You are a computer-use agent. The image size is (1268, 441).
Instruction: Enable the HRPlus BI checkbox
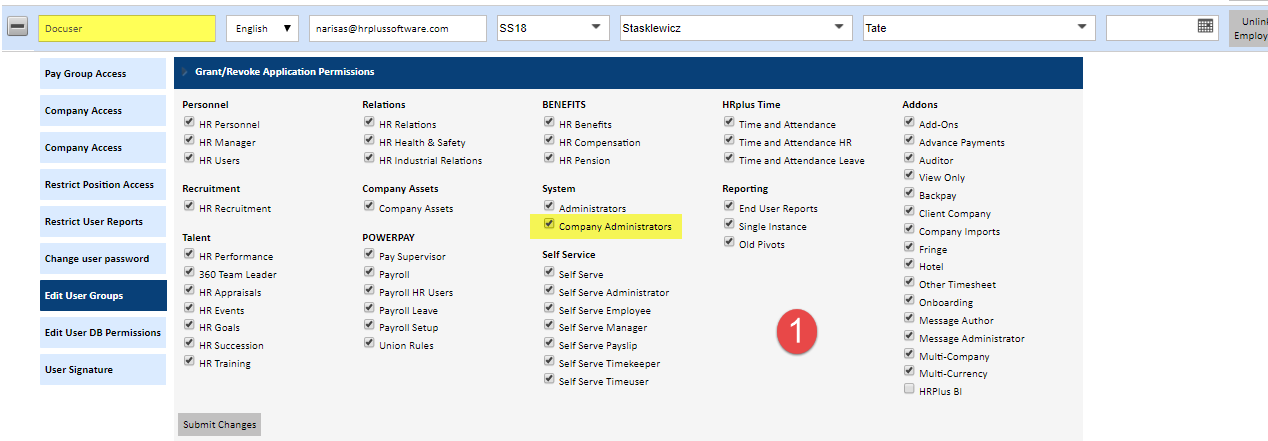coord(909,389)
